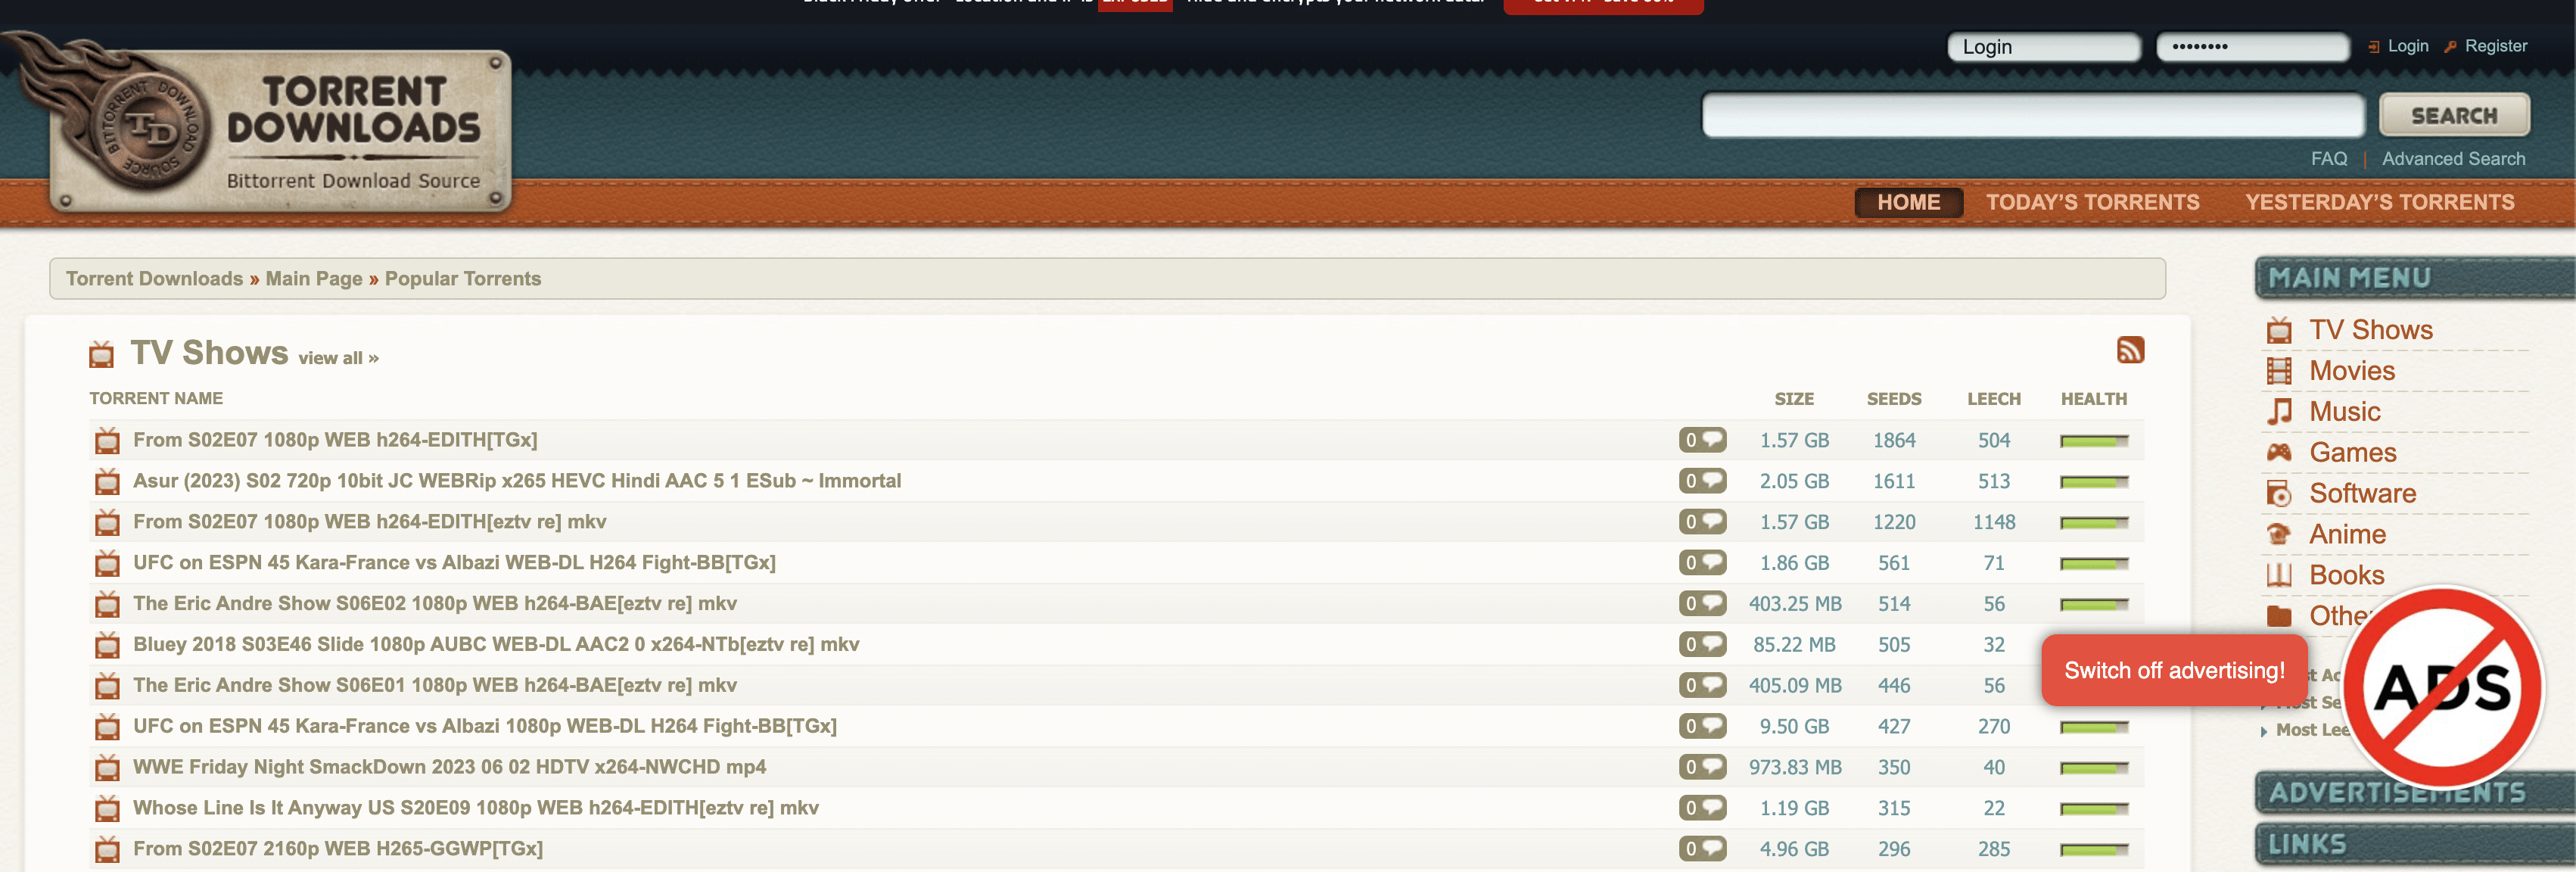The image size is (2576, 872).
Task: Click comment bubble for Whose Line Is It Anyway row
Action: tap(1702, 808)
